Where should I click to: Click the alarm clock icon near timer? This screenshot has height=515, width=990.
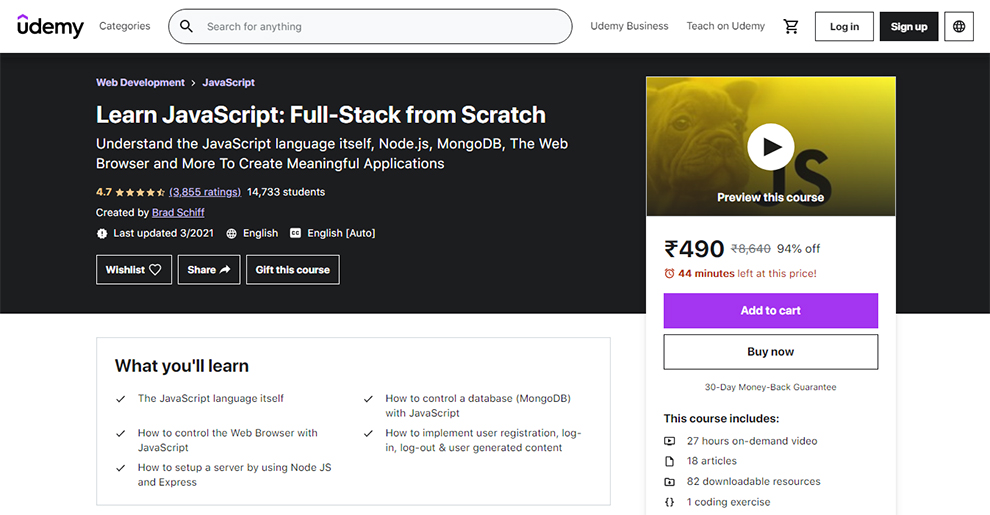pos(669,273)
